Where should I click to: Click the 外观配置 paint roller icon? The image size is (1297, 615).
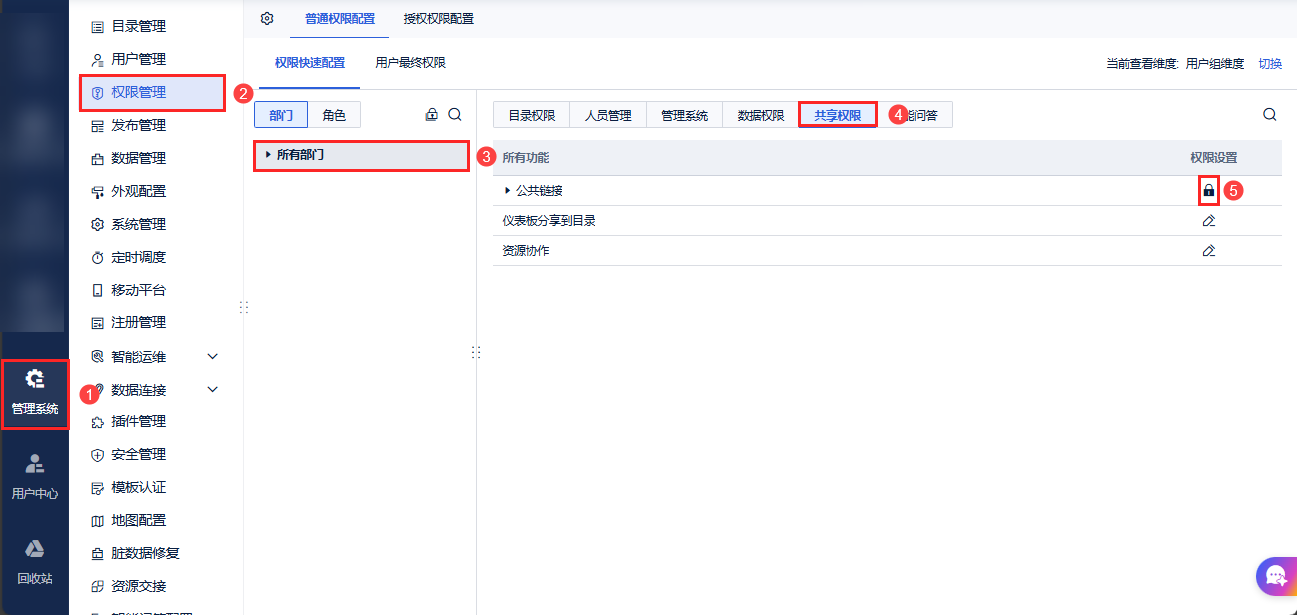pos(97,191)
